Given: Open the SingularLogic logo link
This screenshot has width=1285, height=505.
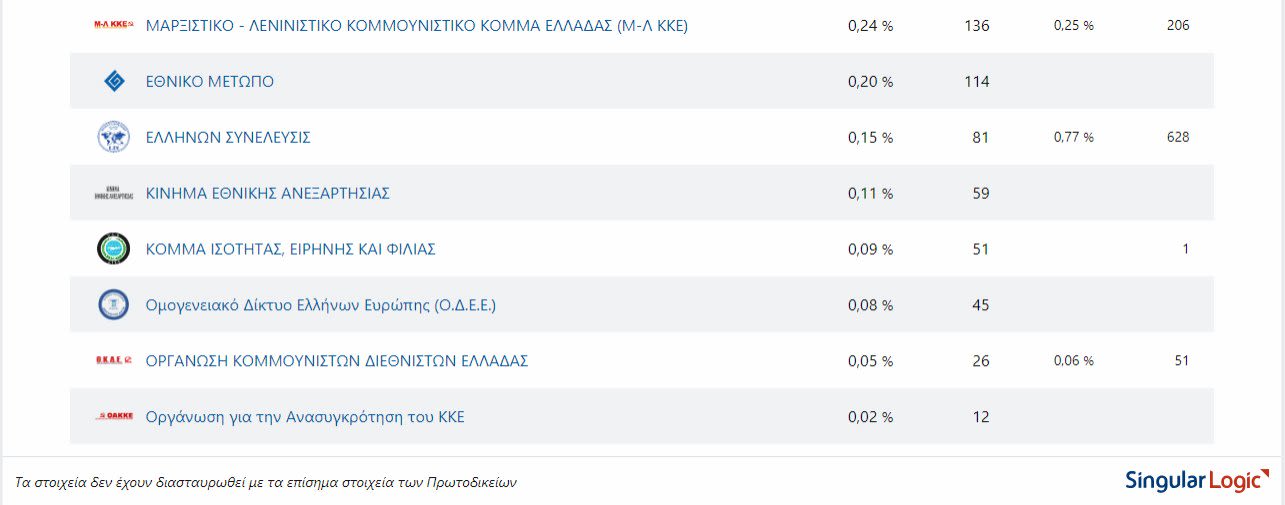Looking at the screenshot, I should pyautogui.click(x=1196, y=480).
